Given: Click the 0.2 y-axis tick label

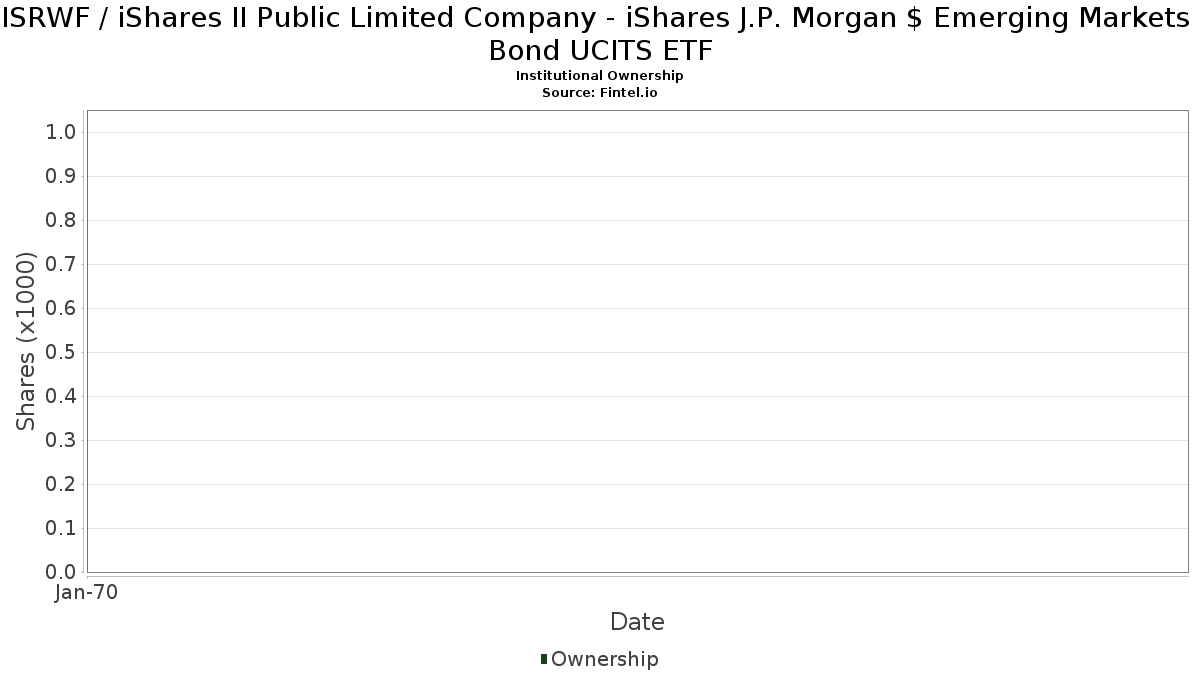Looking at the screenshot, I should pyautogui.click(x=61, y=485).
